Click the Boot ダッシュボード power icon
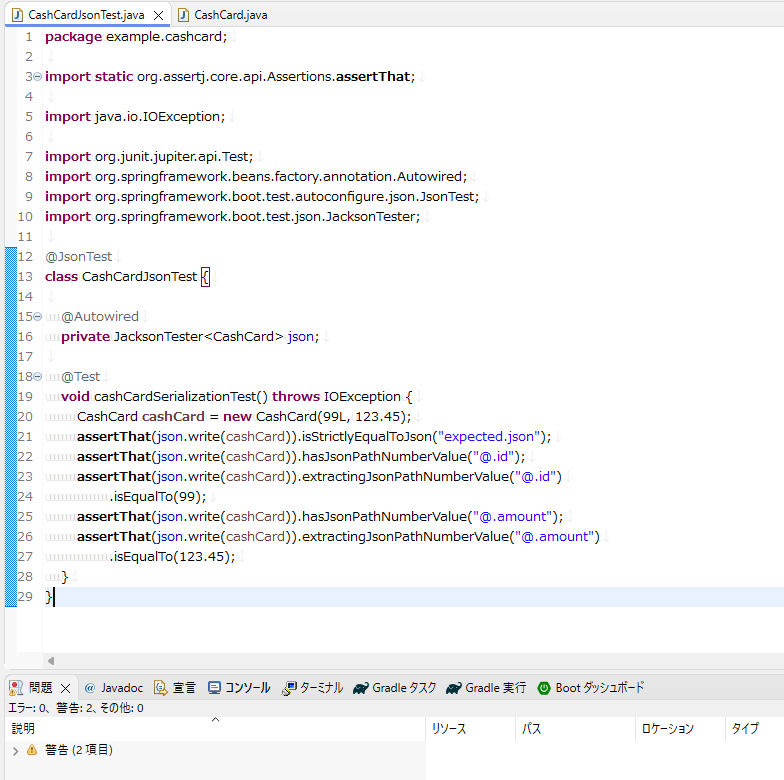 544,688
